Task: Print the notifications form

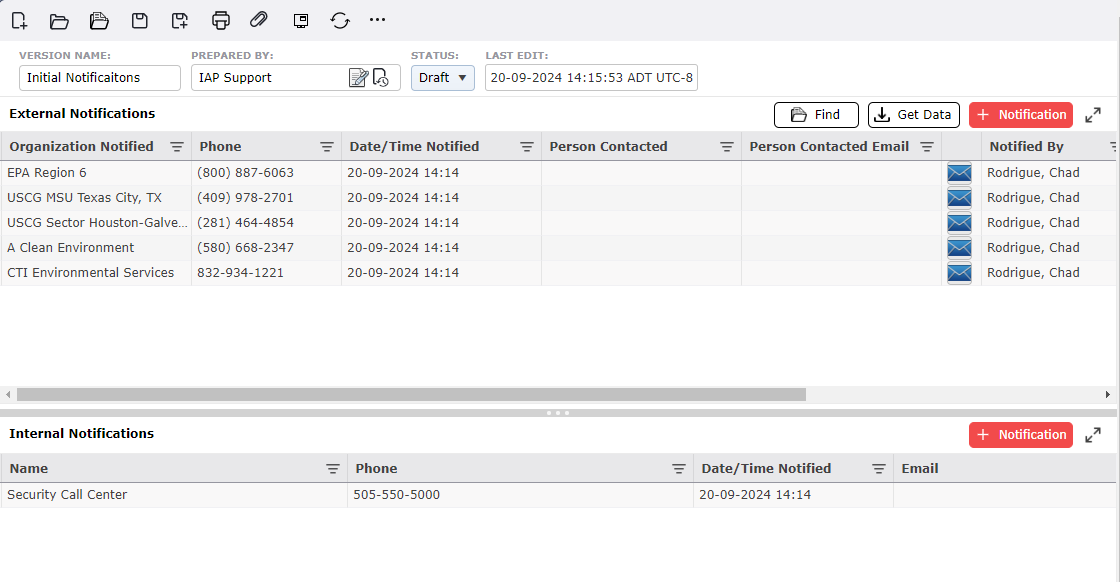Action: (x=221, y=20)
